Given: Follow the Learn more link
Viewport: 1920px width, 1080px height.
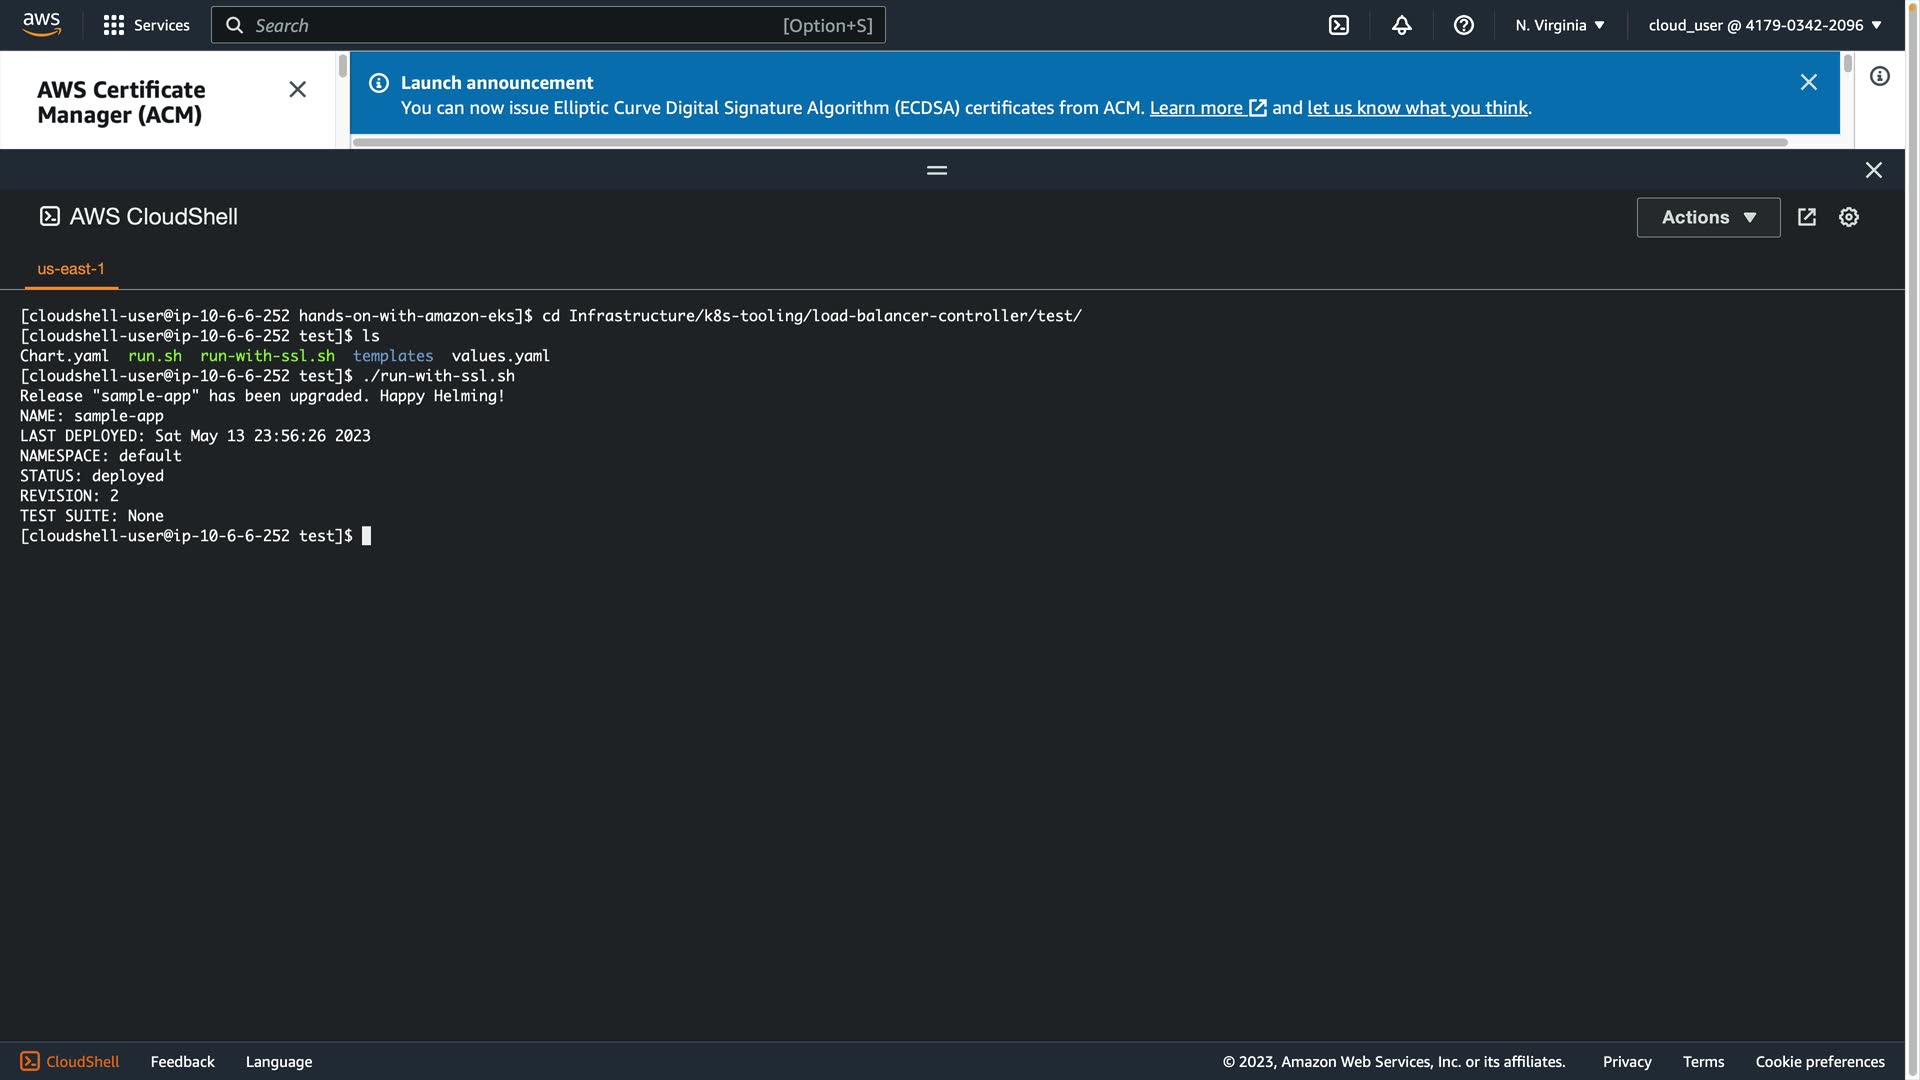Looking at the screenshot, I should [1207, 108].
